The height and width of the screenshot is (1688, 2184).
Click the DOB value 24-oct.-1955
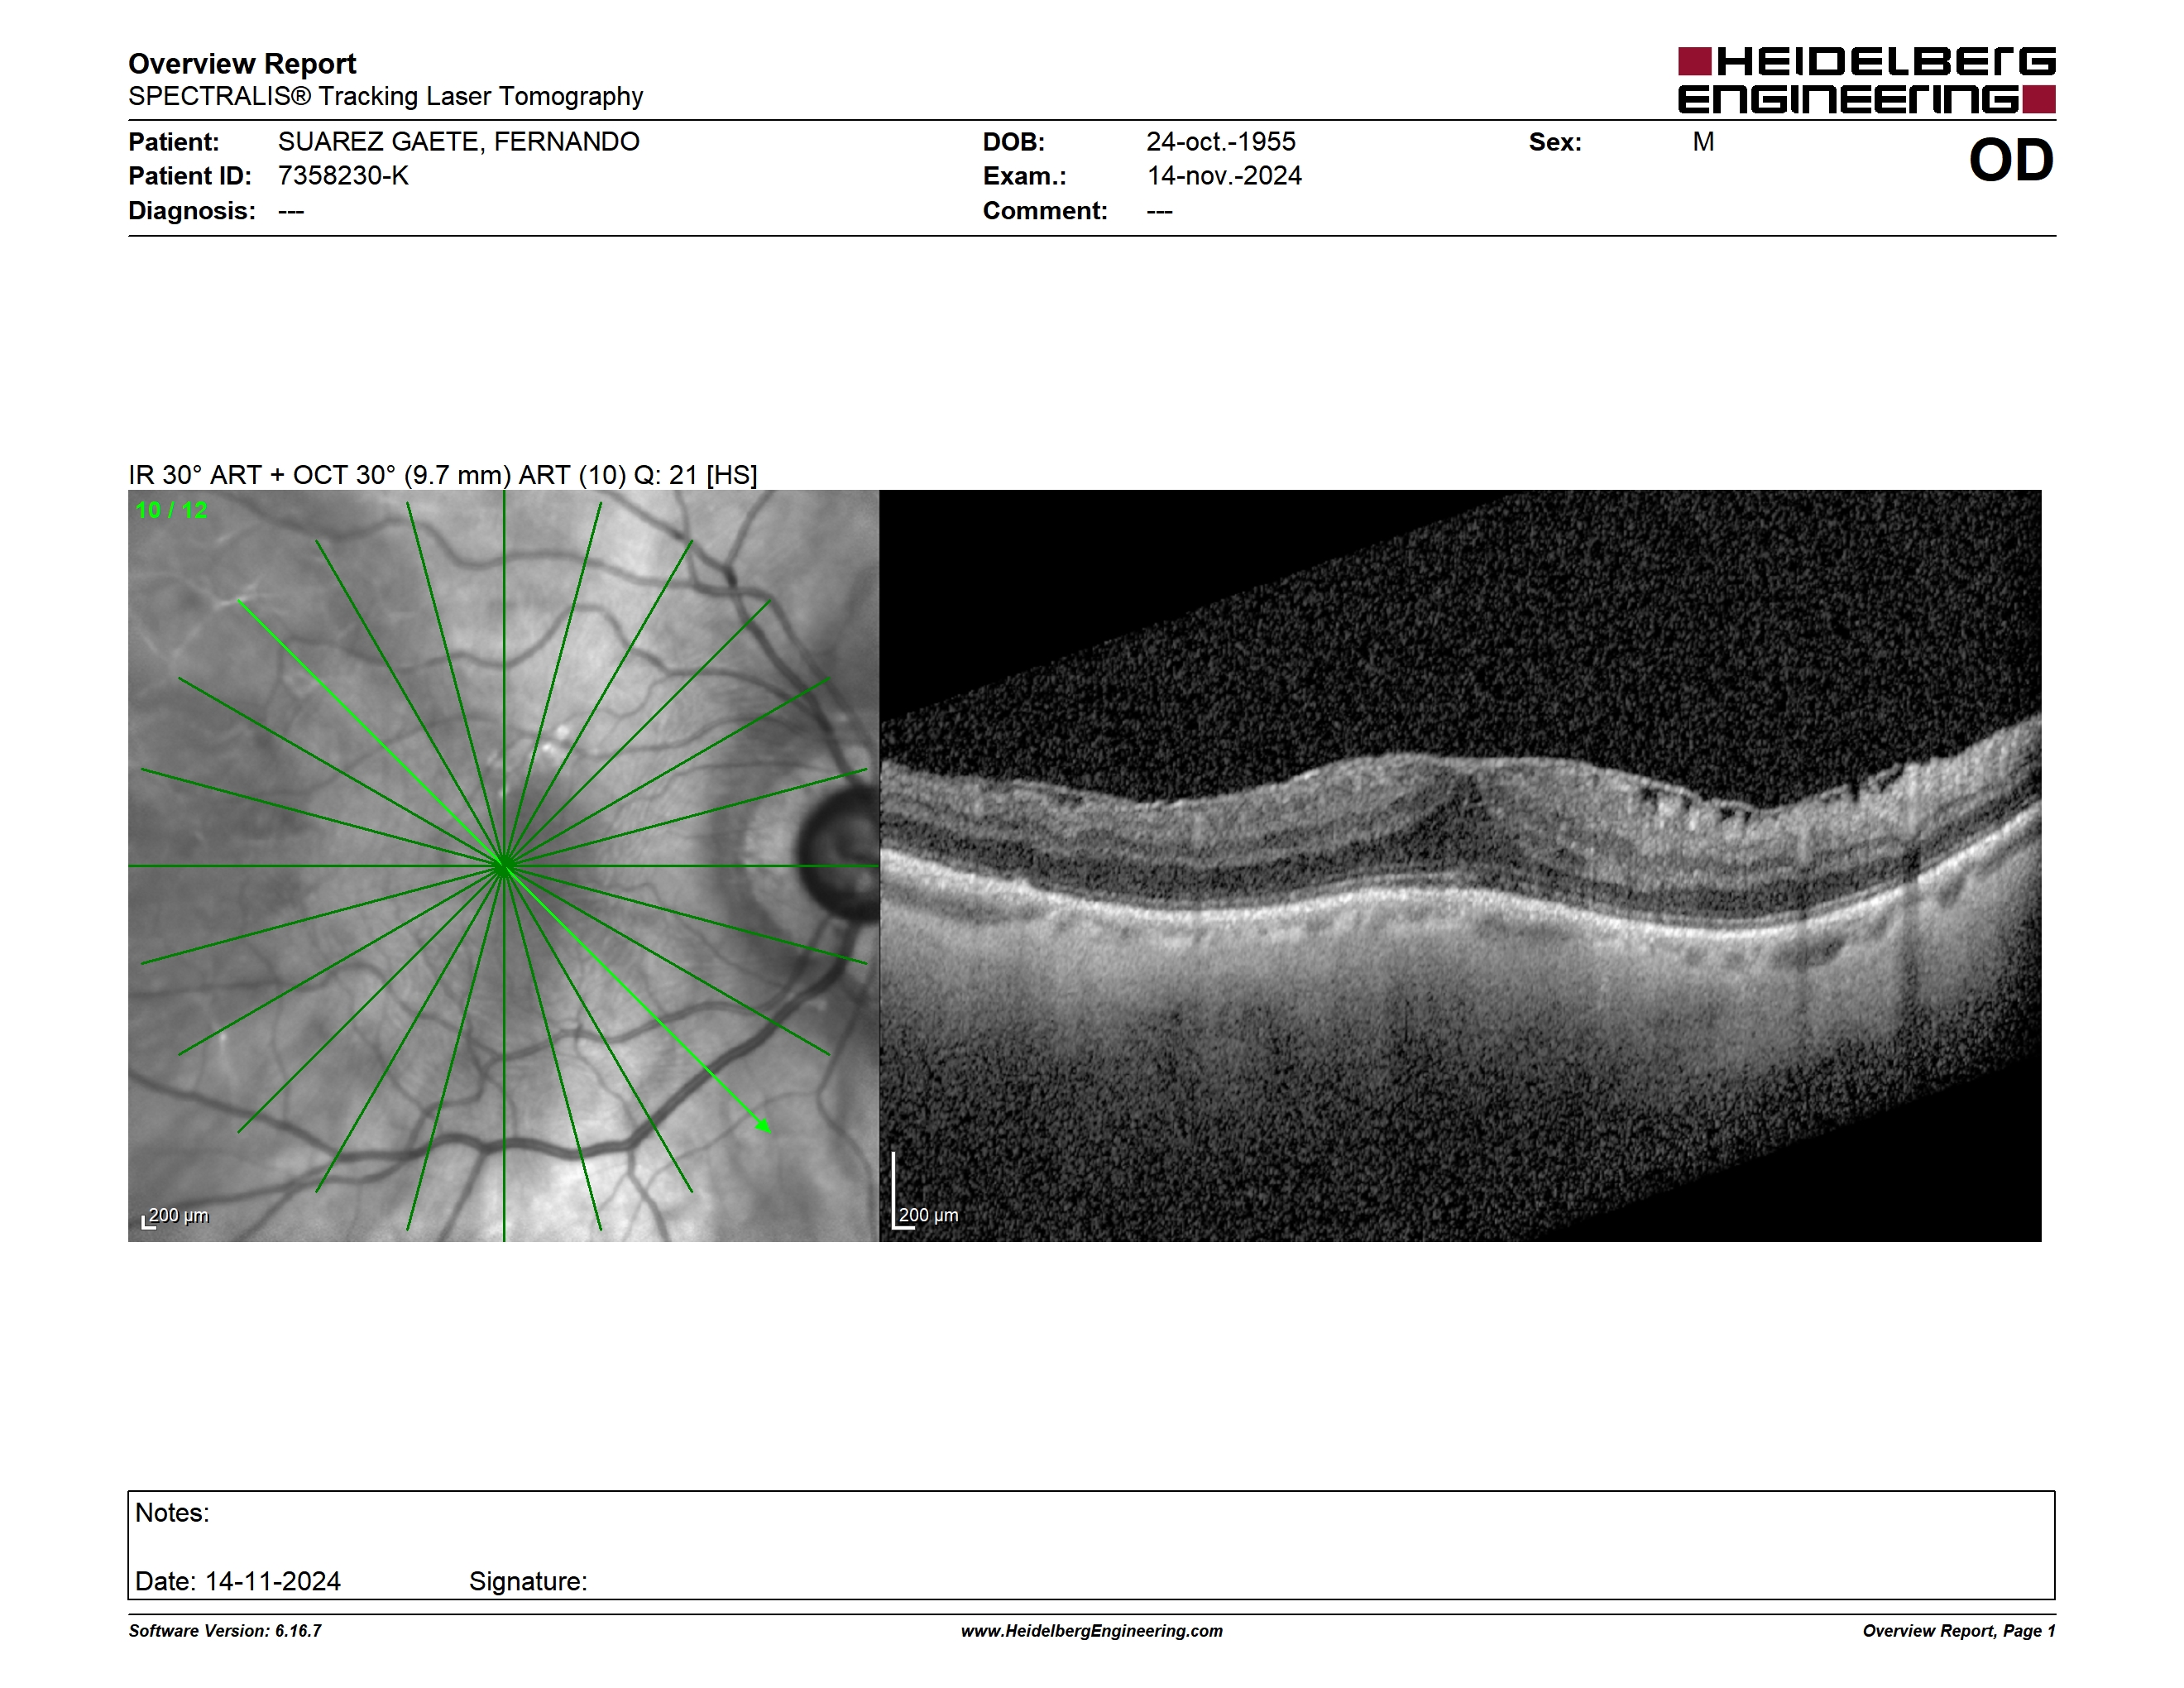point(1220,142)
